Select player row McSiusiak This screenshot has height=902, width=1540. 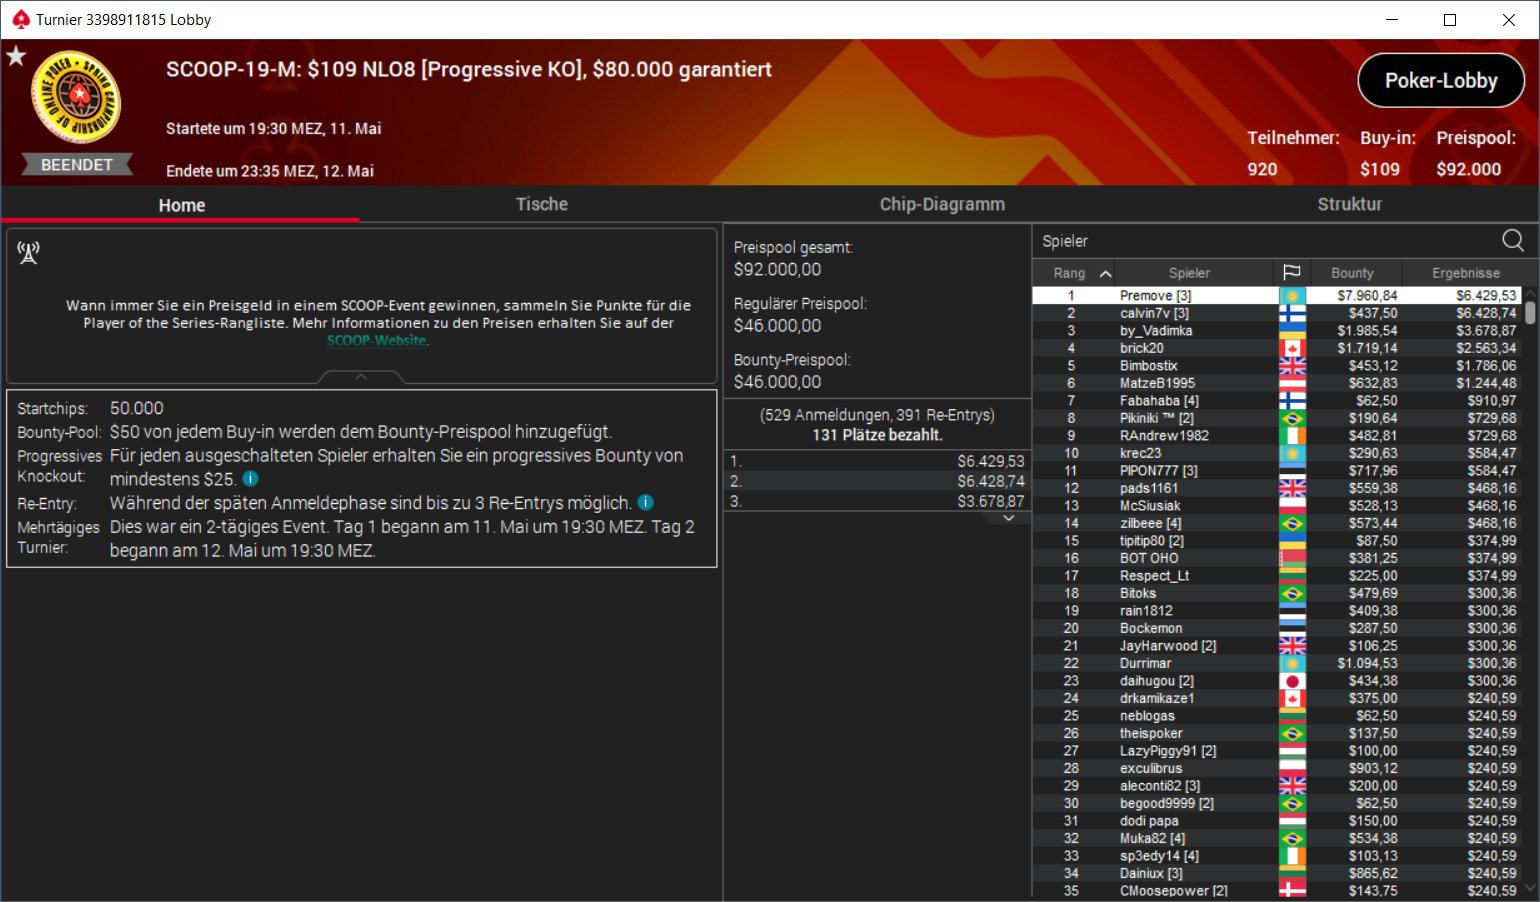point(1276,506)
